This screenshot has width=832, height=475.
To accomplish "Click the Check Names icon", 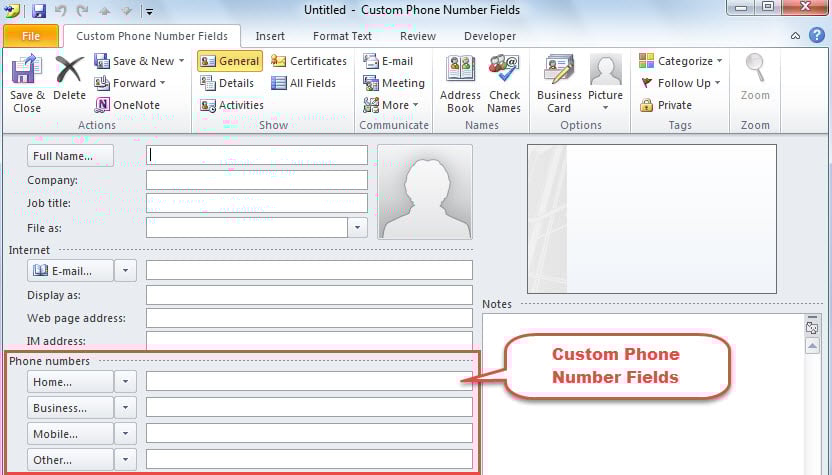I will 504,82.
